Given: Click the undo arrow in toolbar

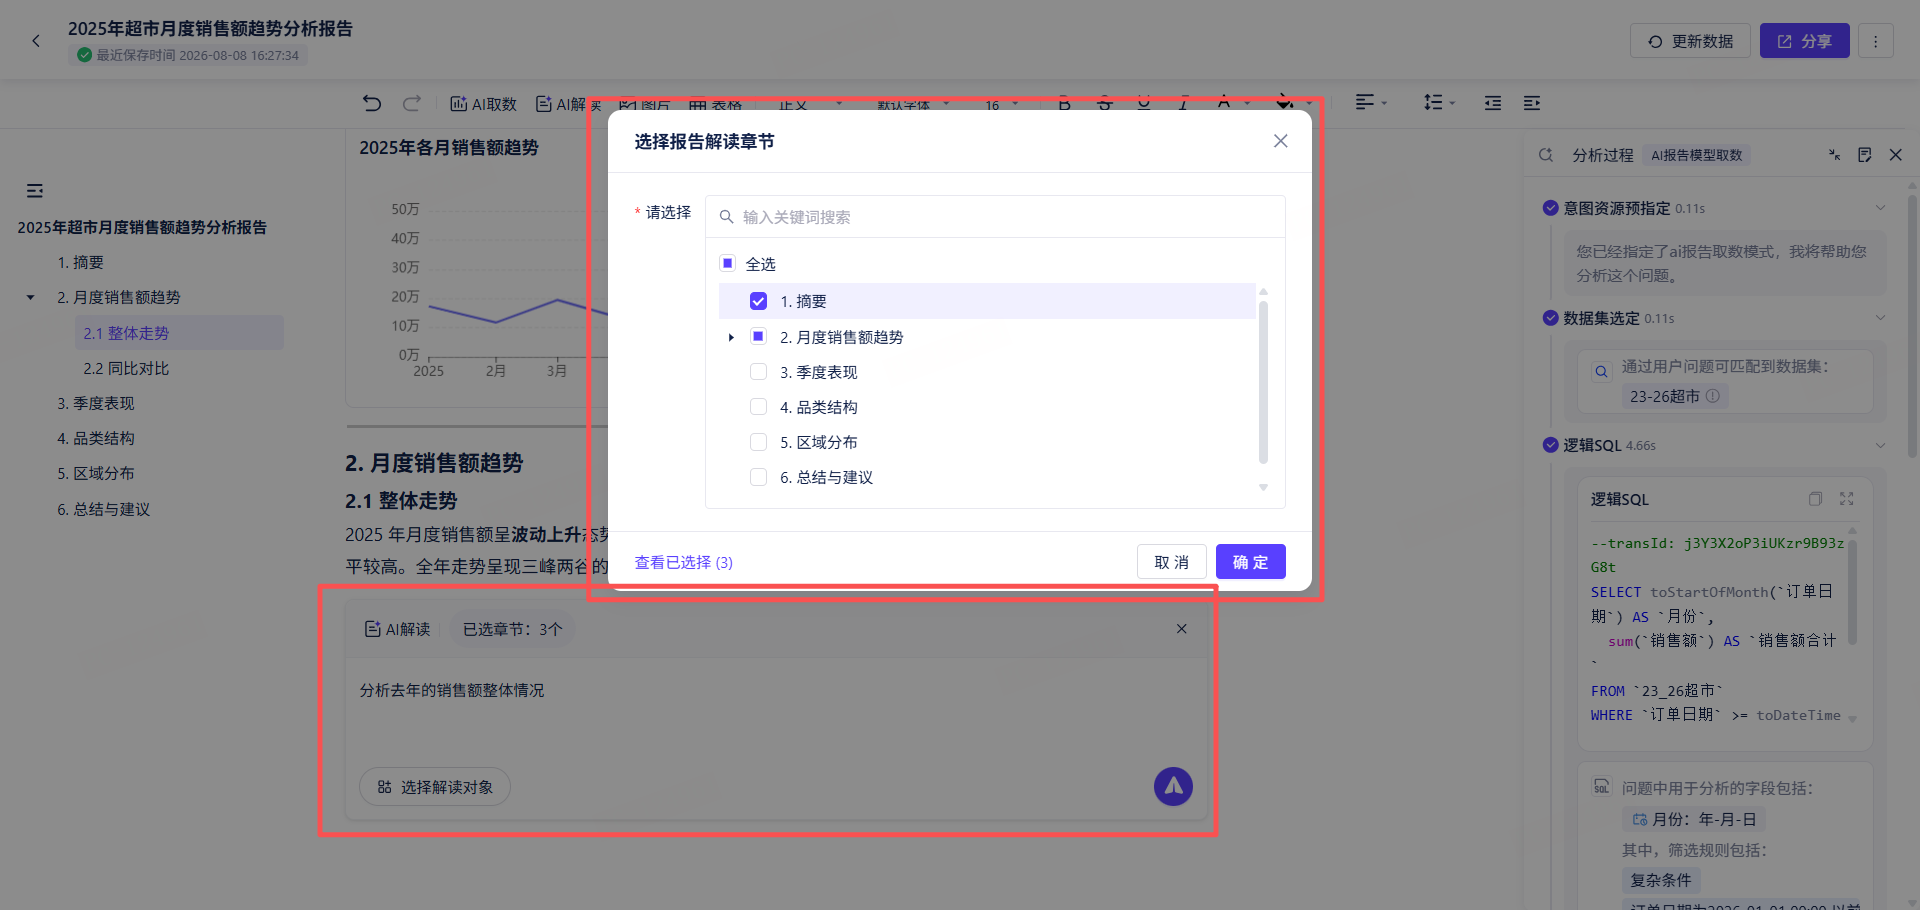Looking at the screenshot, I should click(x=372, y=103).
